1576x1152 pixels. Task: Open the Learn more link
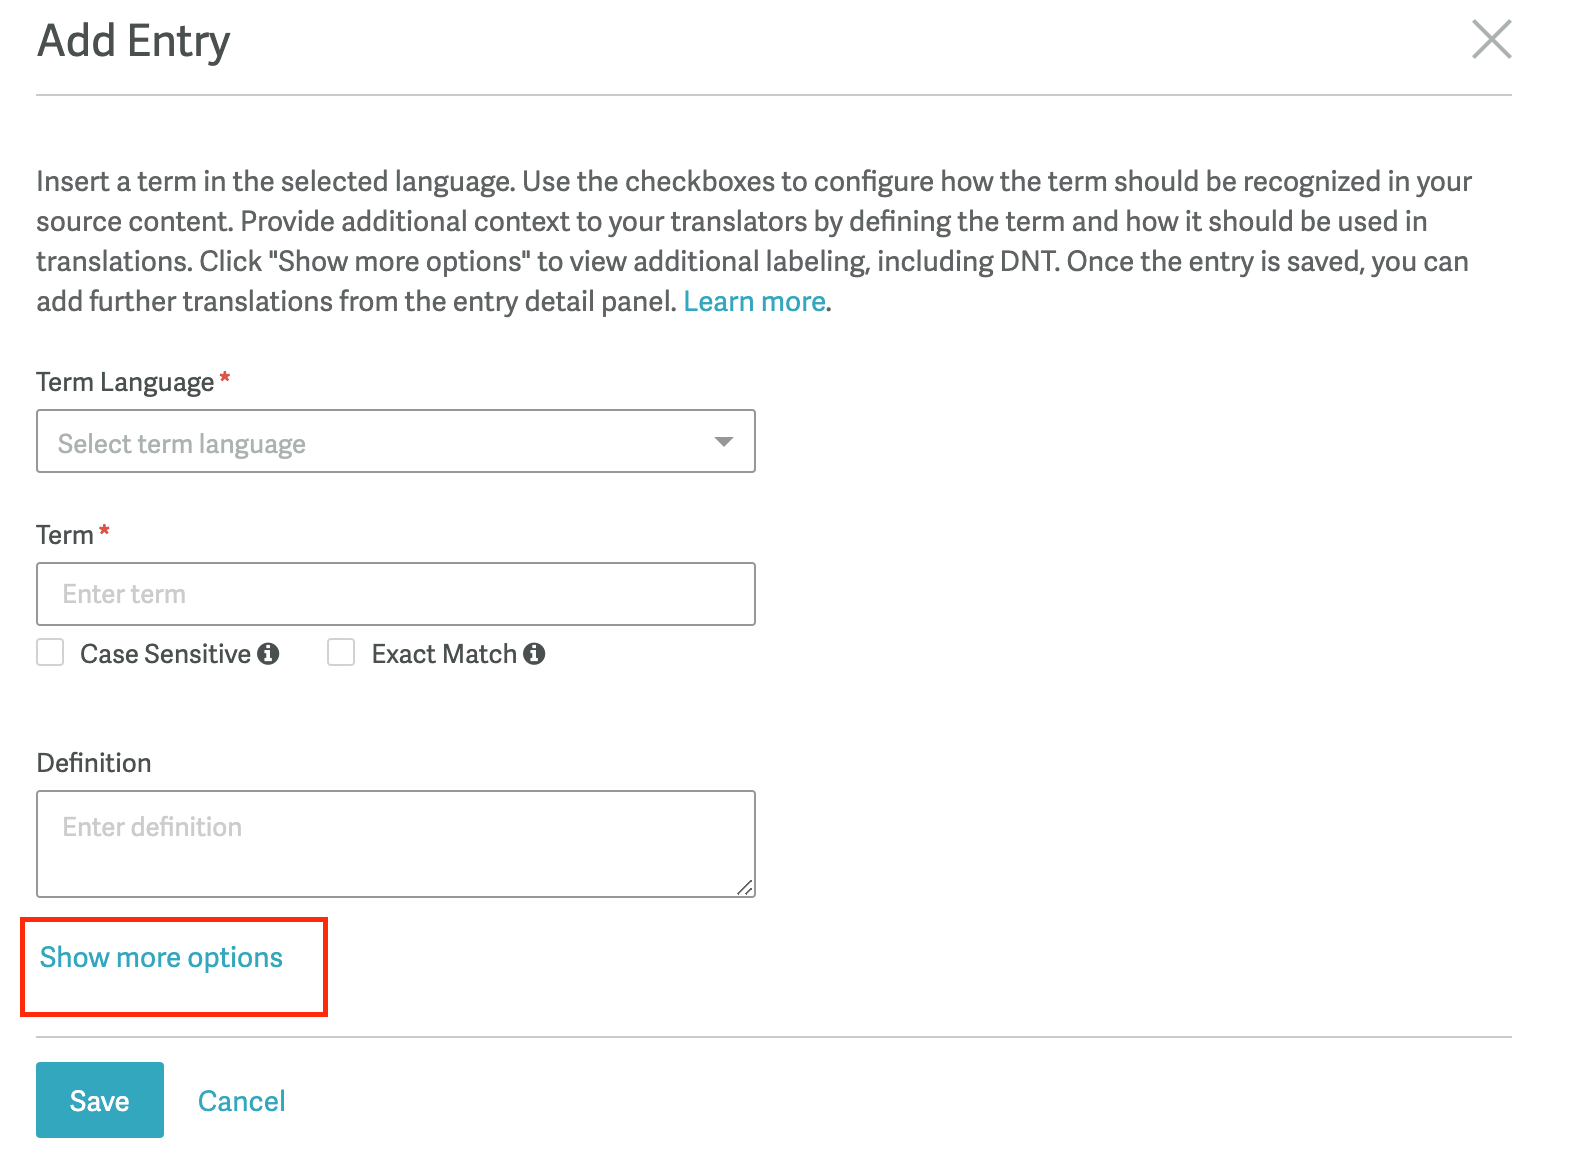[x=754, y=301]
